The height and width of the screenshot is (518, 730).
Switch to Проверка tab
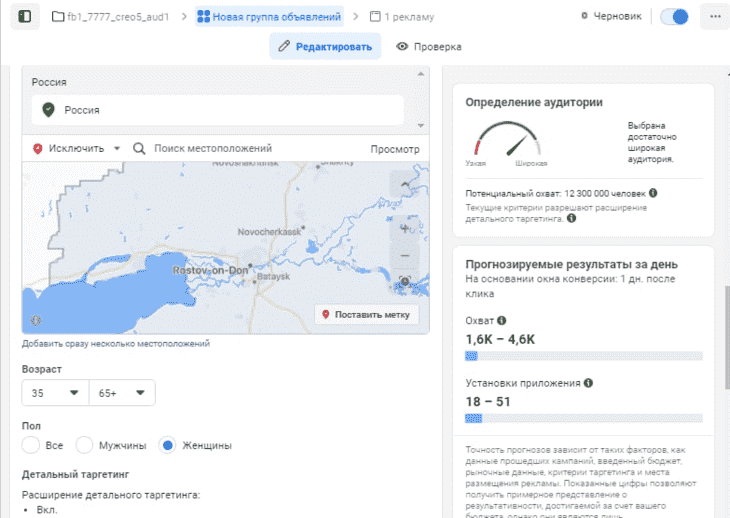click(x=429, y=47)
